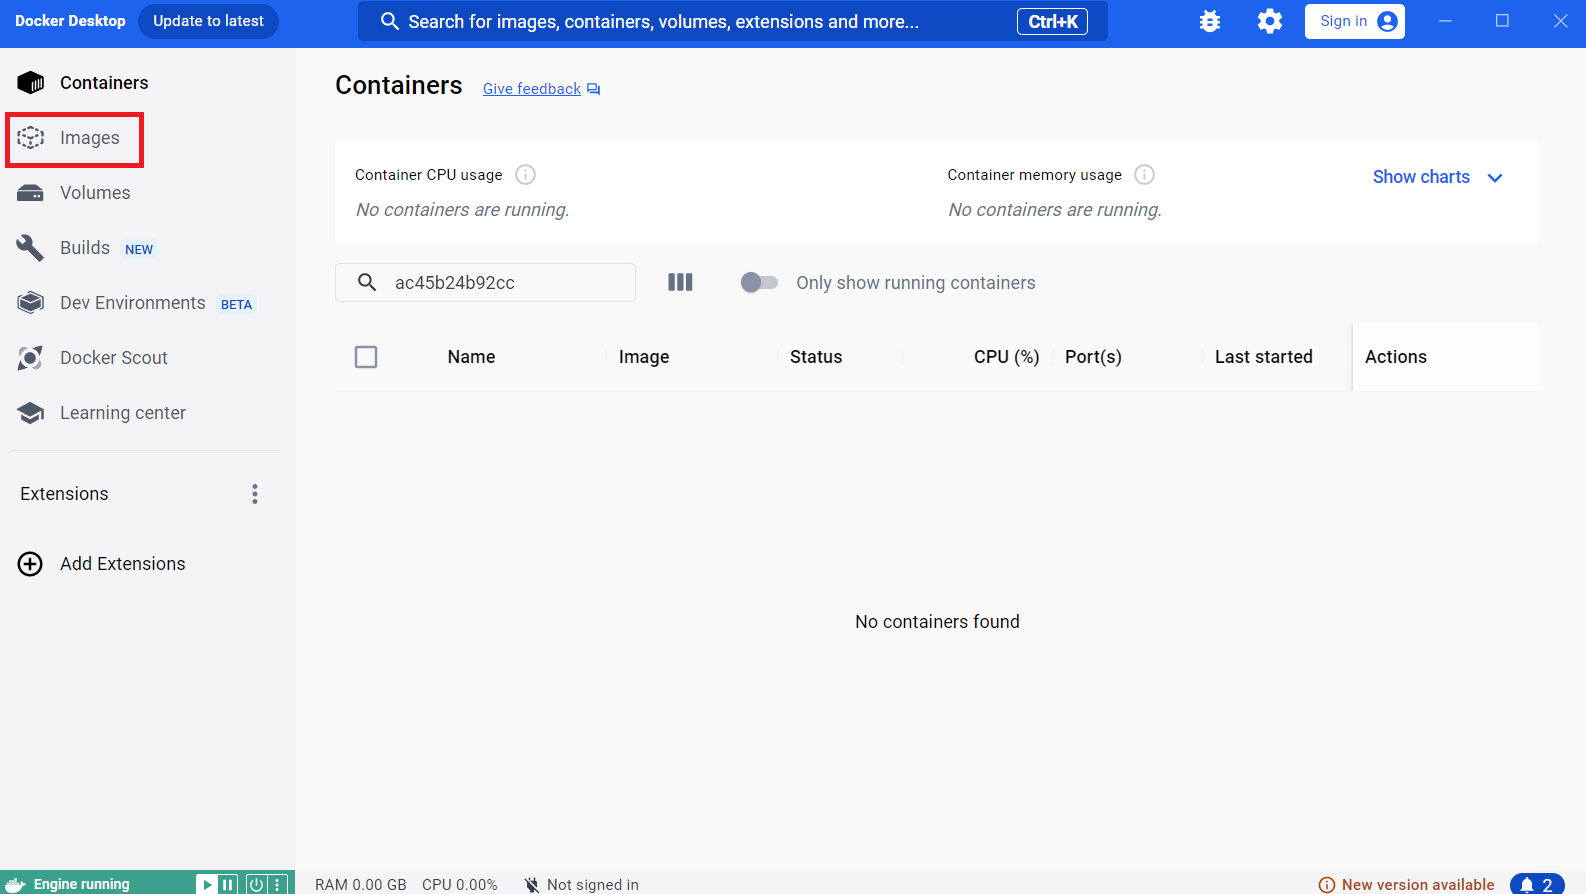Expand Show charts

point(1437,177)
